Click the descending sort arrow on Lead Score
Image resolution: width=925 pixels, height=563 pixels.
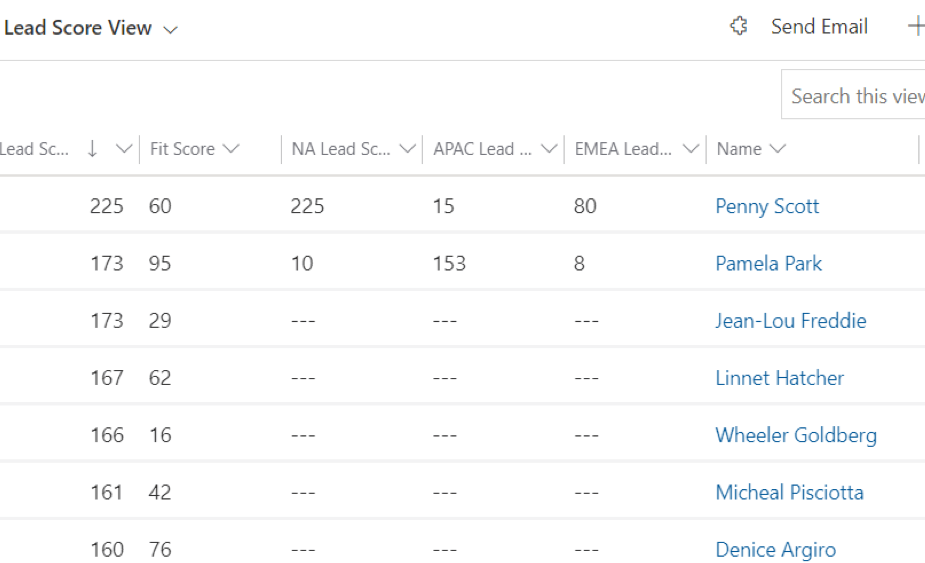(x=93, y=149)
